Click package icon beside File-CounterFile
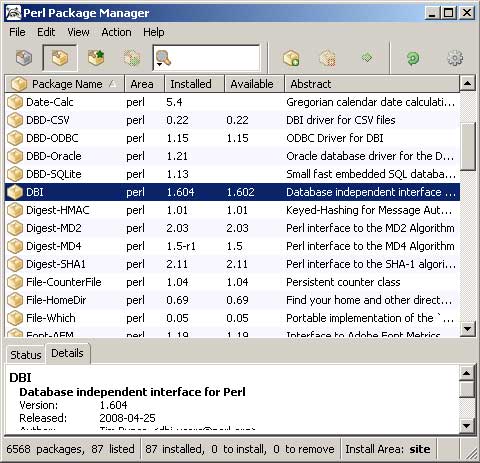Image resolution: width=480 pixels, height=463 pixels. pyautogui.click(x=15, y=282)
